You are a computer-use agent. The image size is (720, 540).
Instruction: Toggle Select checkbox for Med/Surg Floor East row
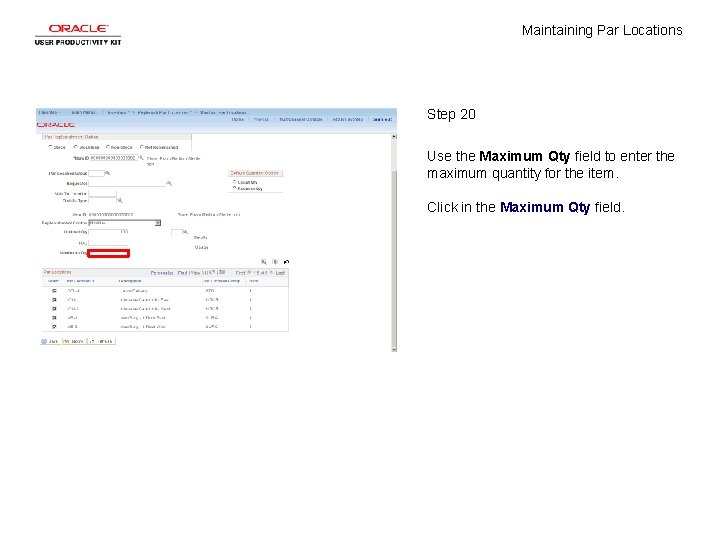pos(54,318)
